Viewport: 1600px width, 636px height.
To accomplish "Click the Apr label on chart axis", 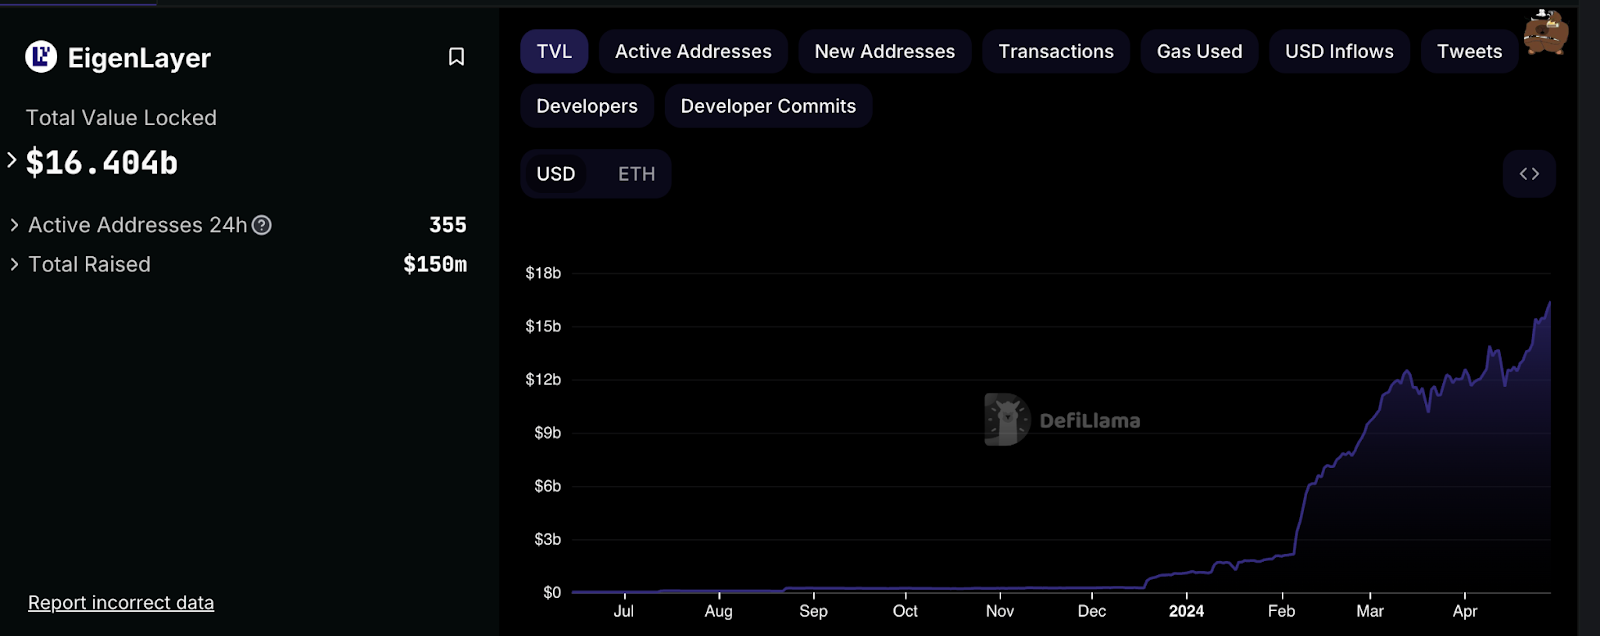I will (1465, 611).
